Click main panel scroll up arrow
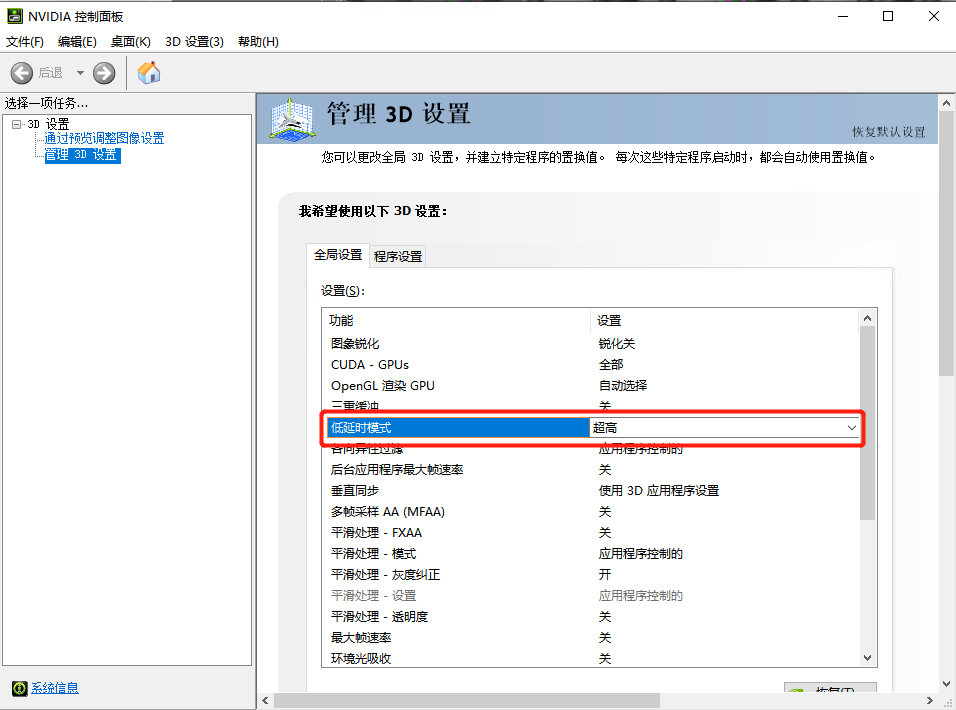Screen dimensions: 956x710 (946, 103)
